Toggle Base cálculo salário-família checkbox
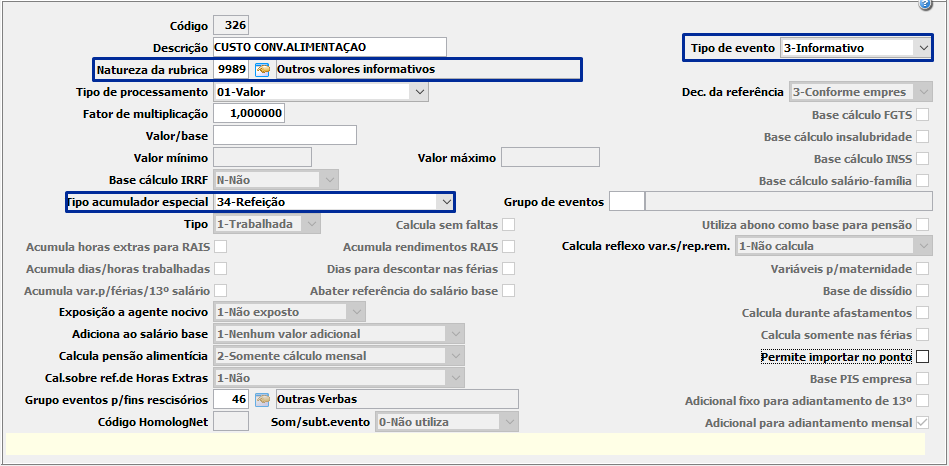Screen dimensions: 949x466 922,180
